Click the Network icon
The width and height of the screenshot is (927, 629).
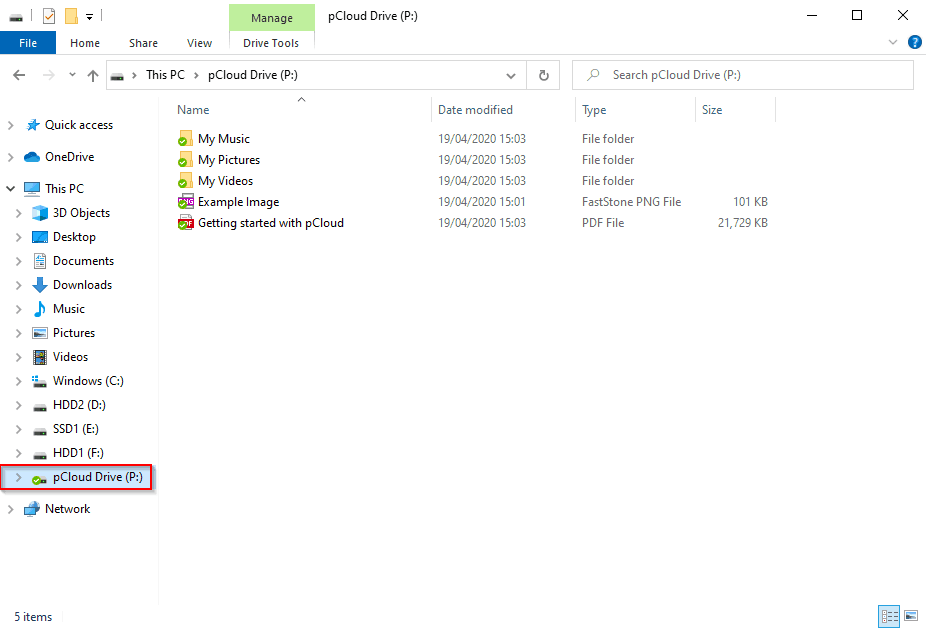point(32,508)
